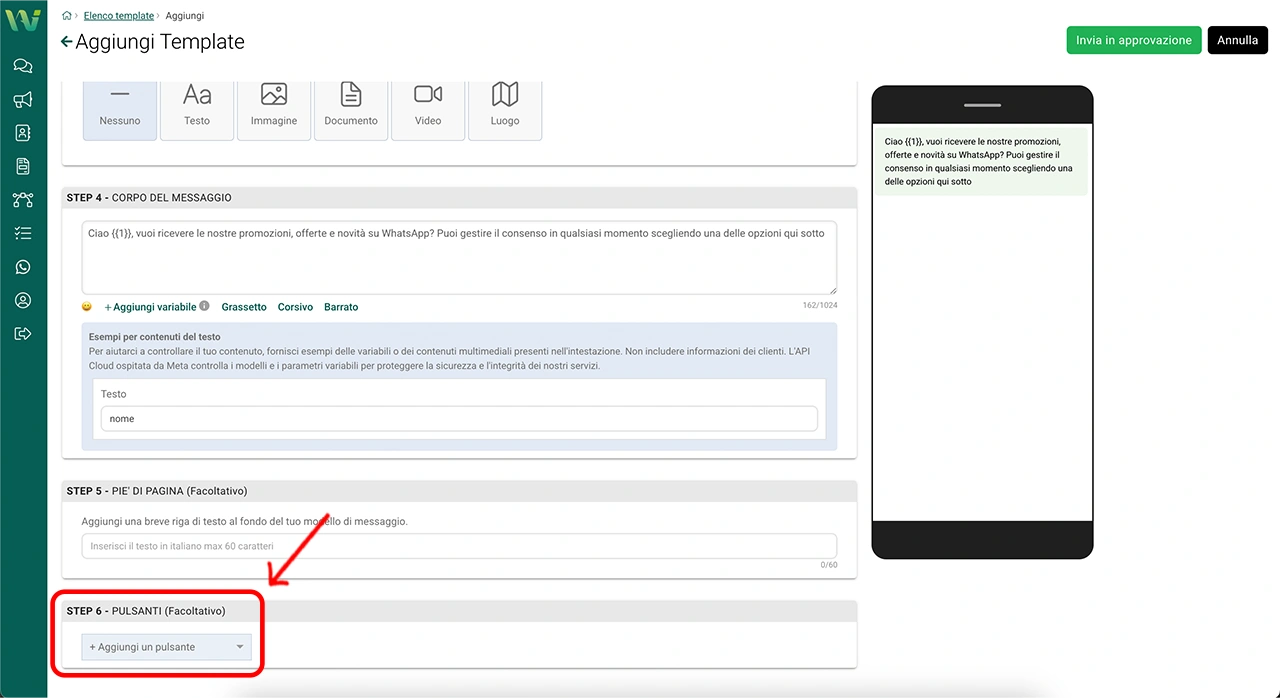Click the Esempi per contenuti del testo label
This screenshot has height=698, width=1280.
(155, 337)
